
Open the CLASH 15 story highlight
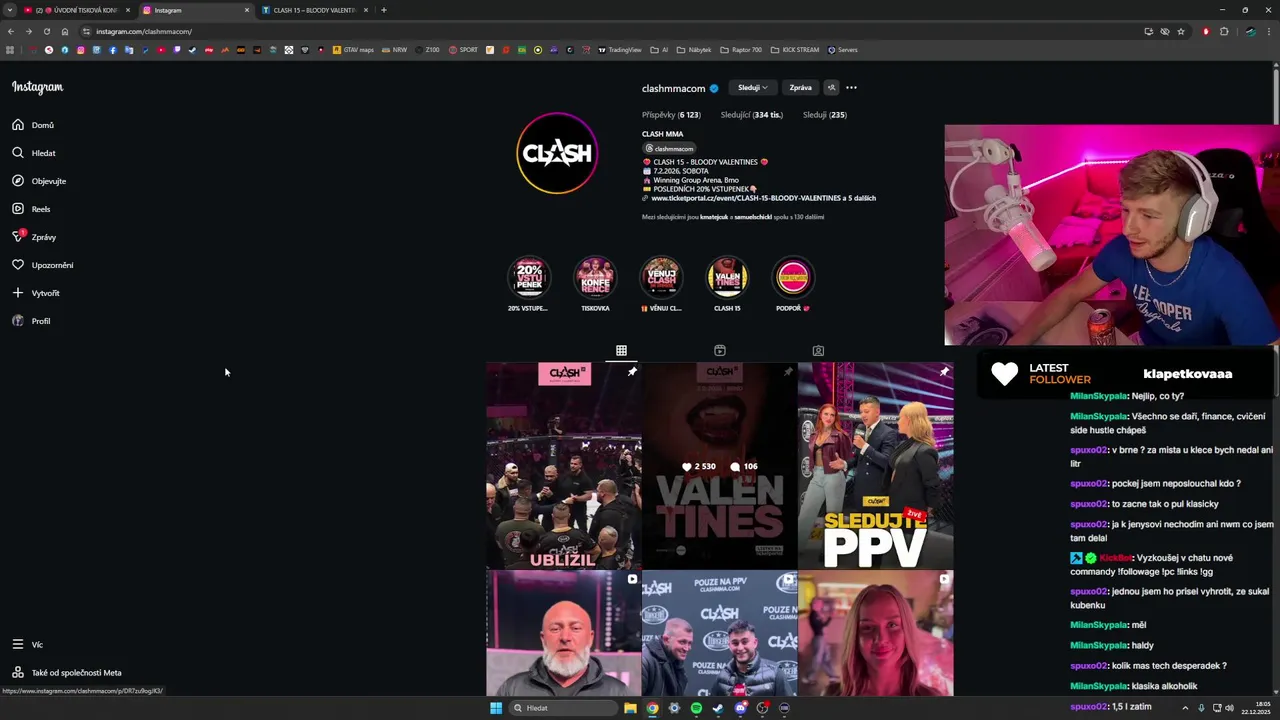click(x=727, y=278)
